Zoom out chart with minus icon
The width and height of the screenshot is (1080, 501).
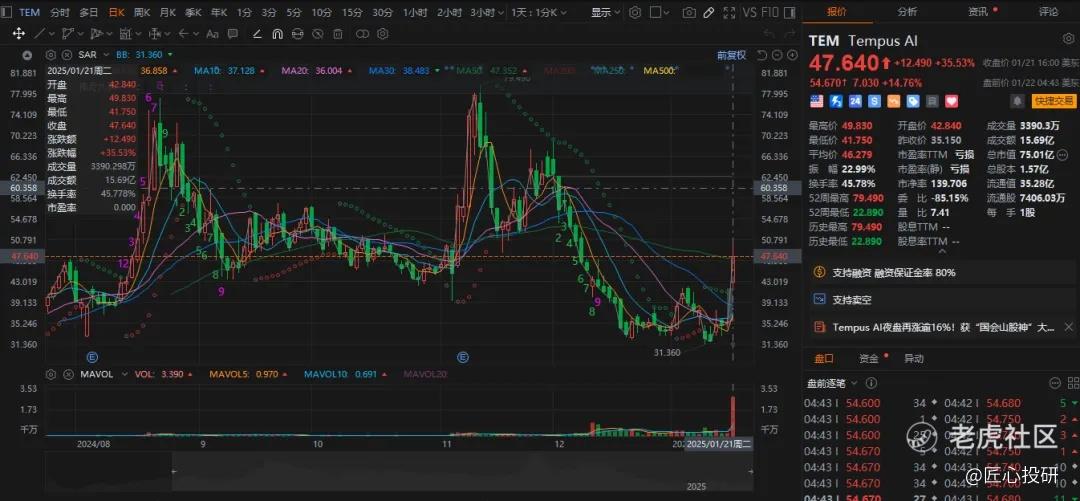pyautogui.click(x=776, y=55)
